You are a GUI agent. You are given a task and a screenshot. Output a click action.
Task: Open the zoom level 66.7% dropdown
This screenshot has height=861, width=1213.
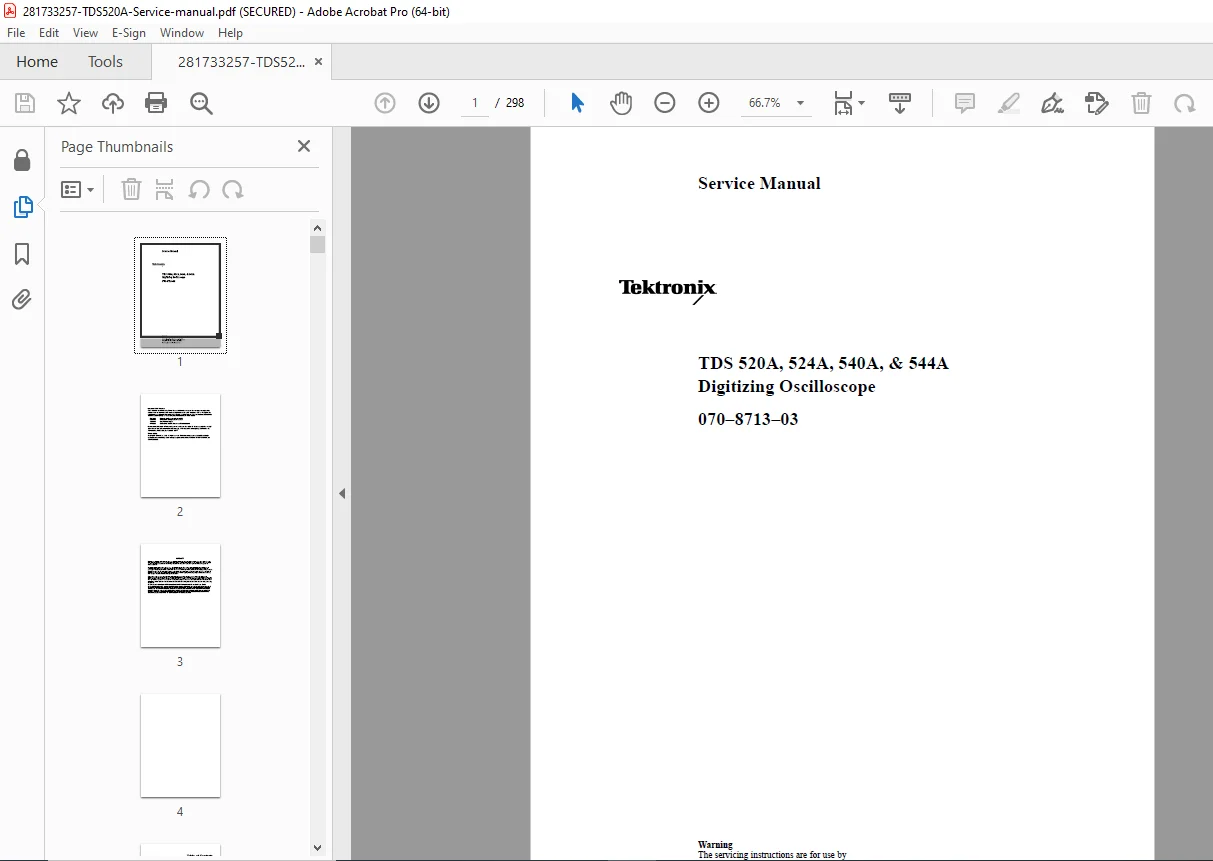pos(800,103)
